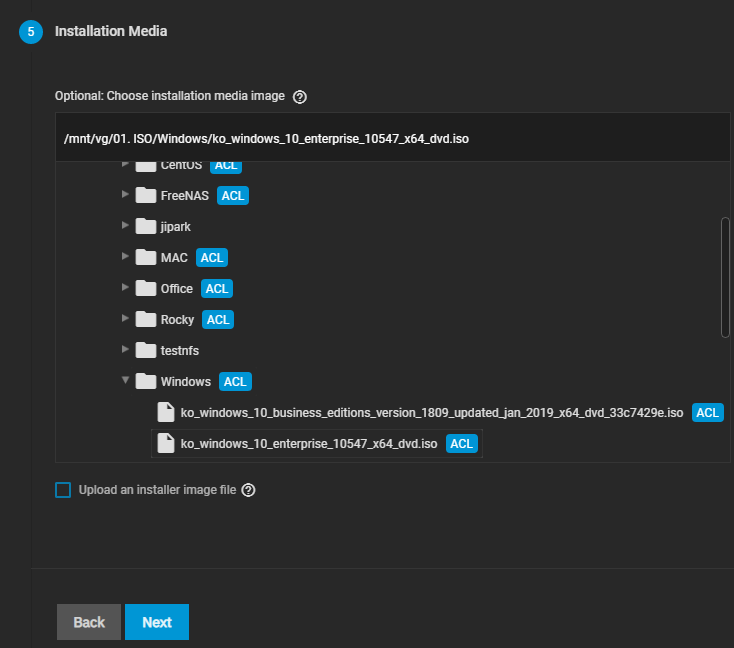Click help icon beside installation media label
Screen dimensions: 734x648
(299, 97)
